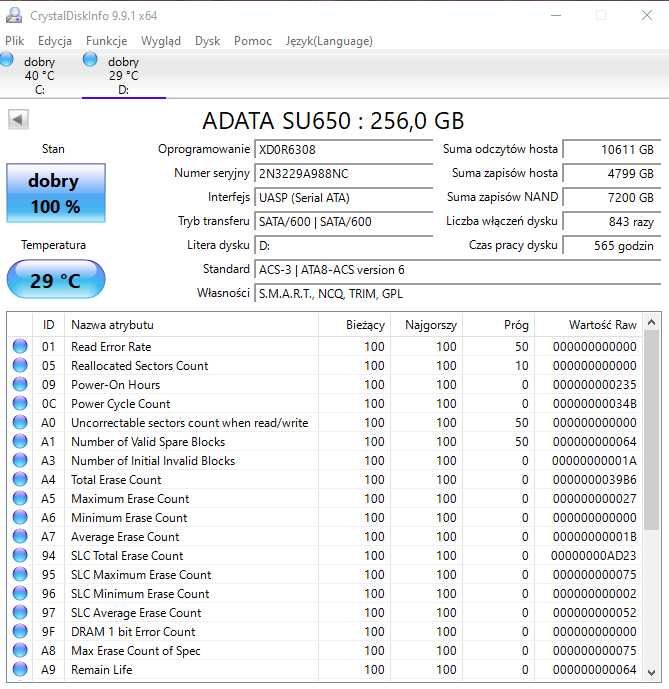Viewport: 669px width, 689px height.
Task: Click status icon for Average Erase Count row A7
Action: click(20, 537)
